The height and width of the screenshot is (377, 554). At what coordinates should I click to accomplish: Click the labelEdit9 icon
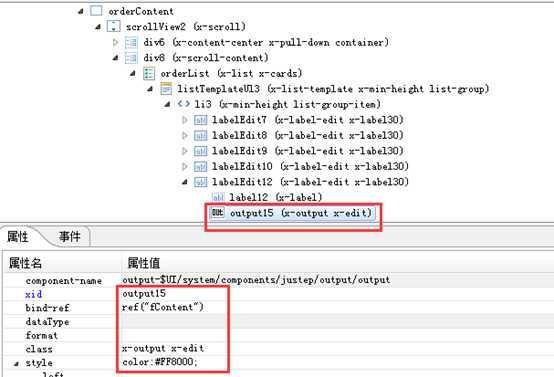click(x=200, y=151)
